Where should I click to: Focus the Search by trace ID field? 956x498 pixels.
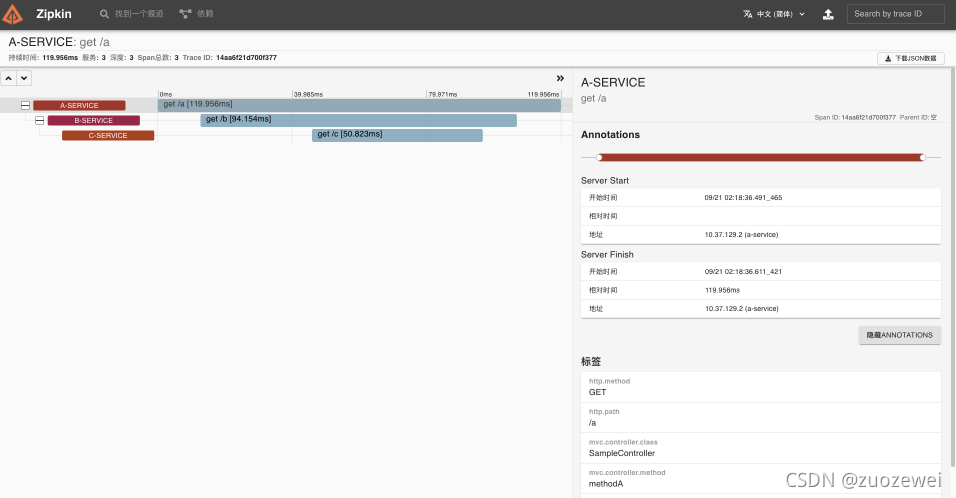click(895, 14)
